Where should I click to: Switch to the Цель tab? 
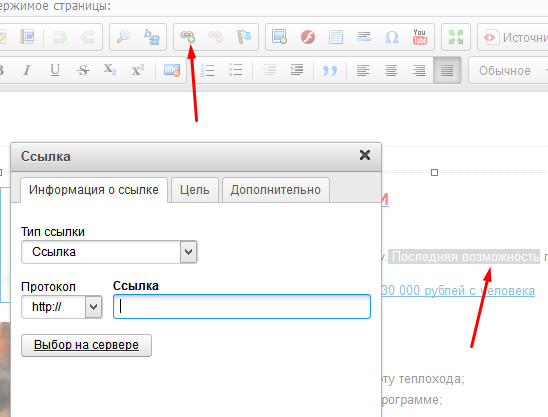(x=195, y=190)
